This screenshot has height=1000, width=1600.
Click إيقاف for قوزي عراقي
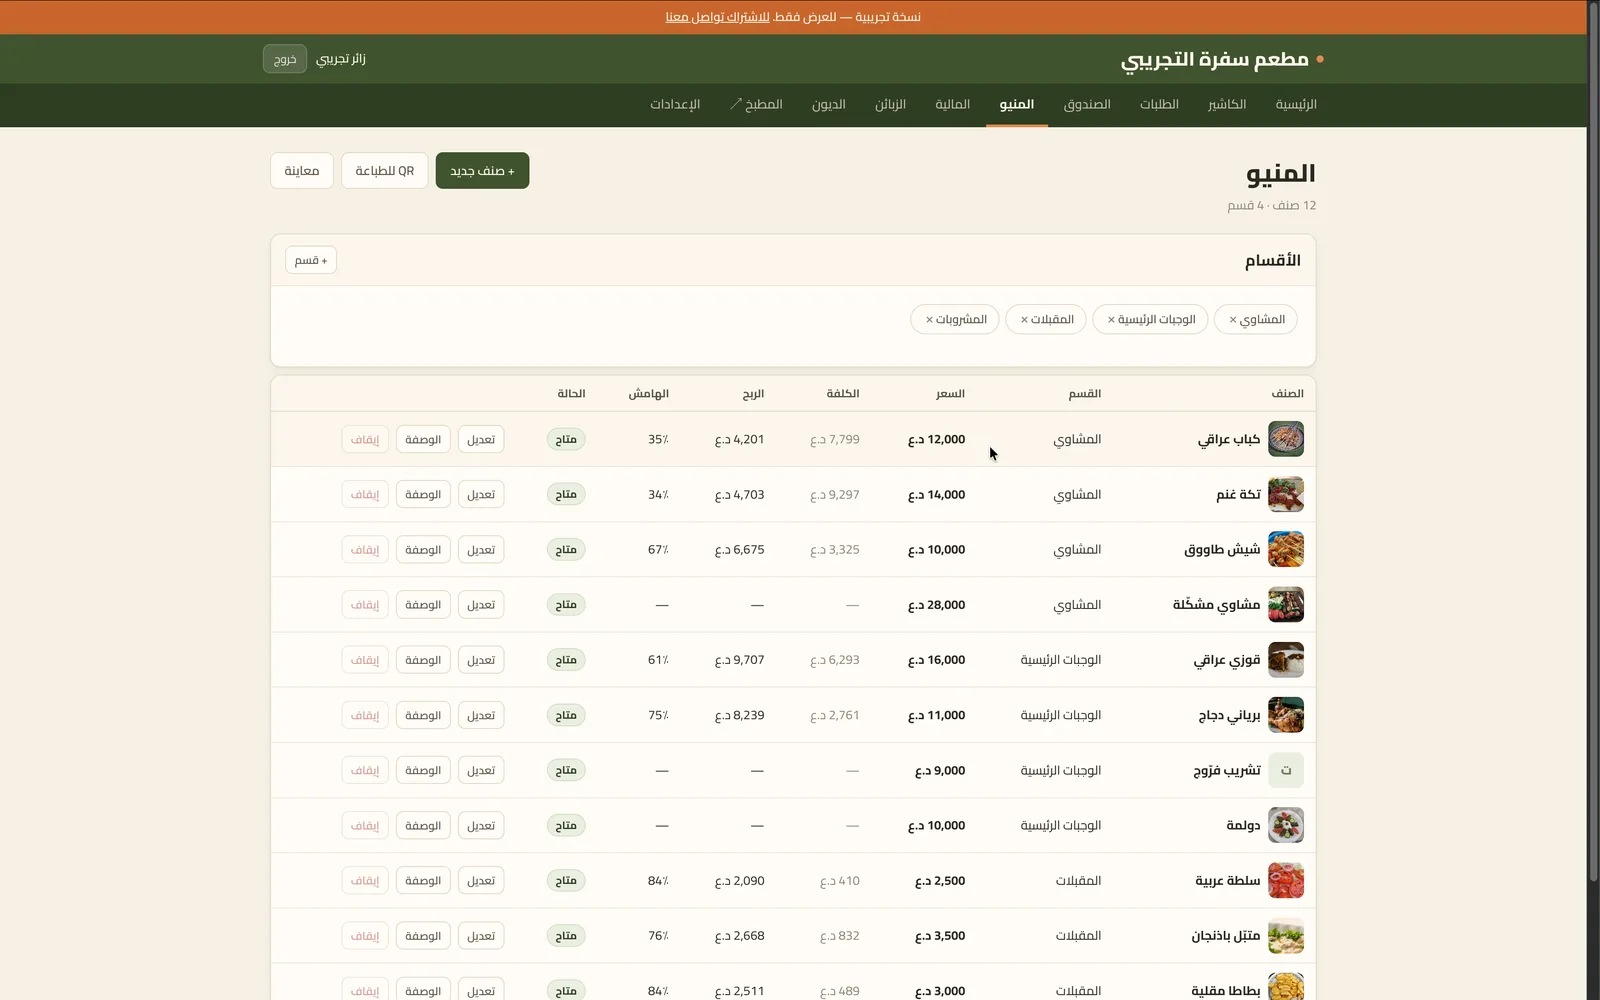pos(365,660)
